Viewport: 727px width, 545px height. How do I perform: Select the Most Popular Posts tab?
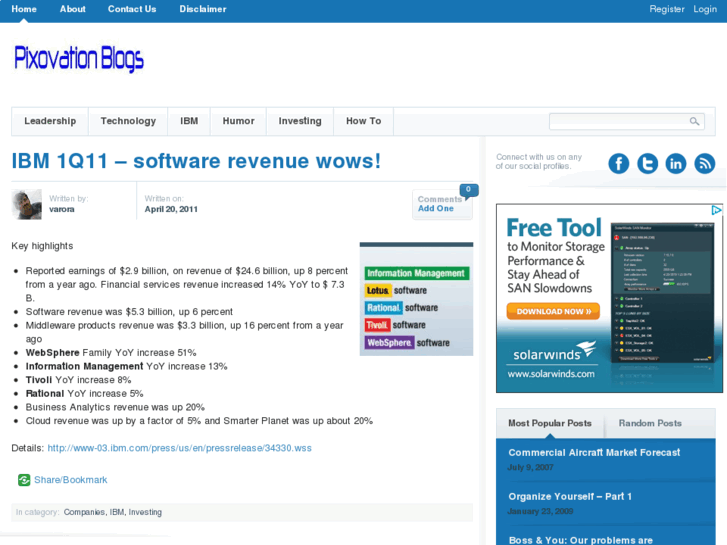pyautogui.click(x=550, y=423)
